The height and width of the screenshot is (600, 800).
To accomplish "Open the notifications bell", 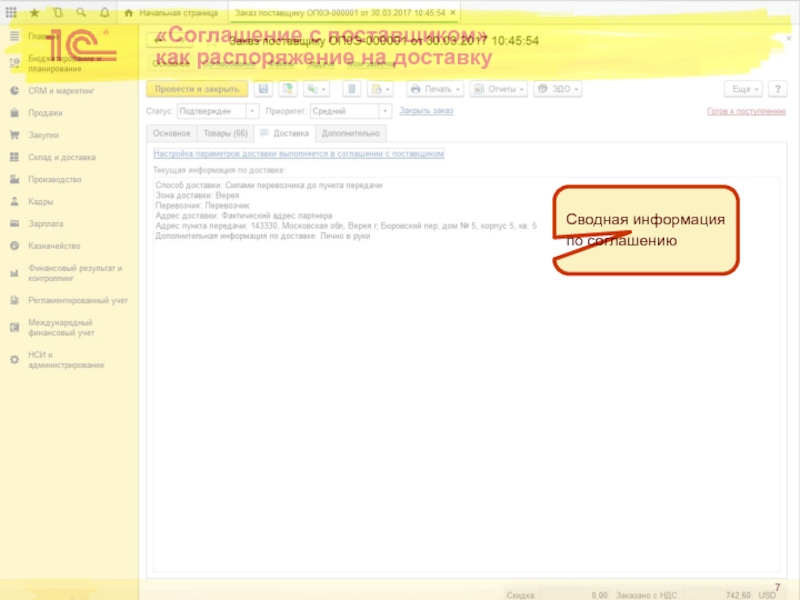I will click(103, 13).
